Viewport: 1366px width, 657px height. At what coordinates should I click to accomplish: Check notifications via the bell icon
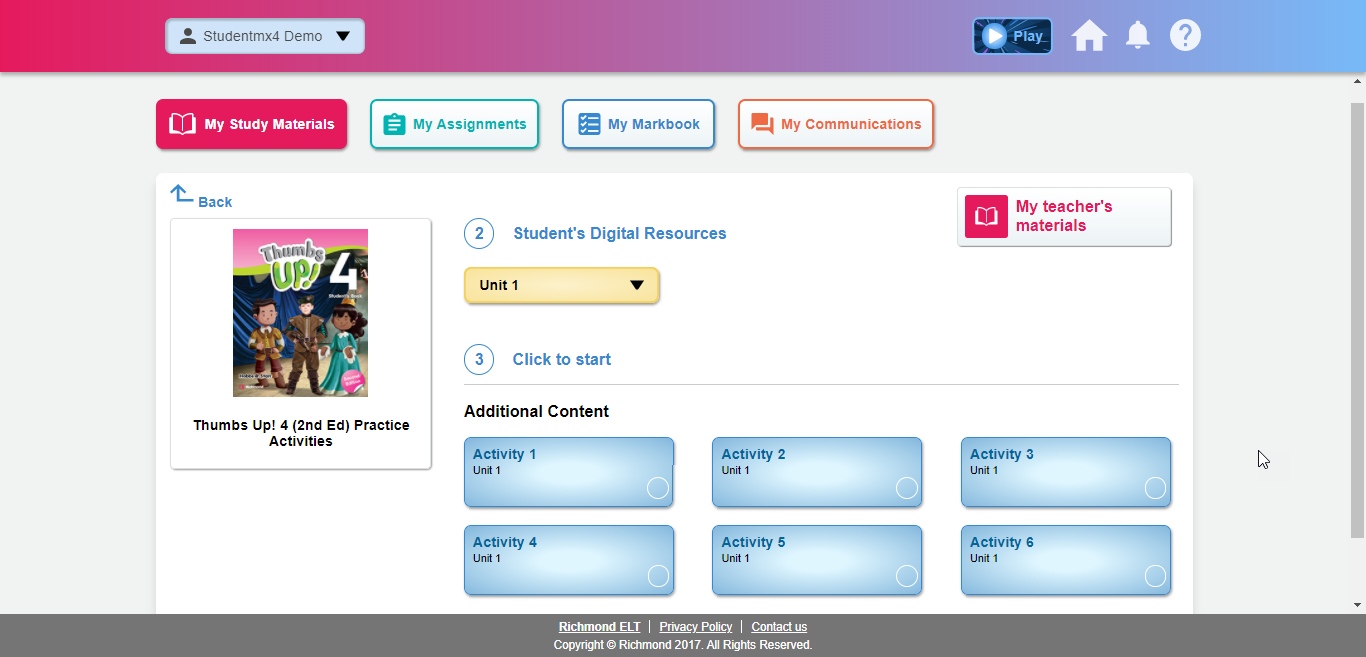coord(1137,35)
